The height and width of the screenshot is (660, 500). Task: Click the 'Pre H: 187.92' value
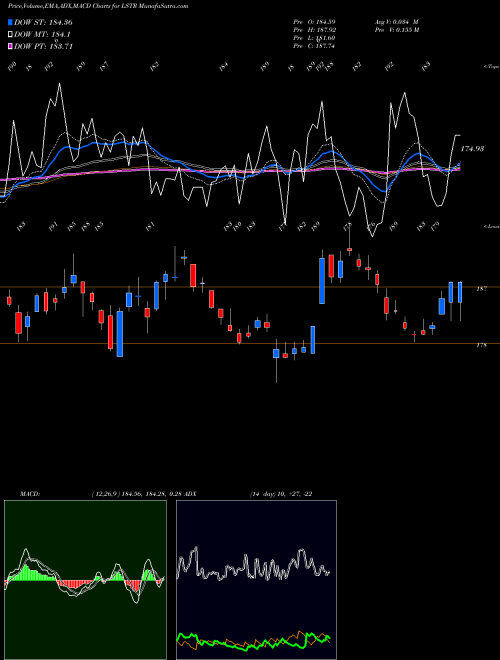314,30
